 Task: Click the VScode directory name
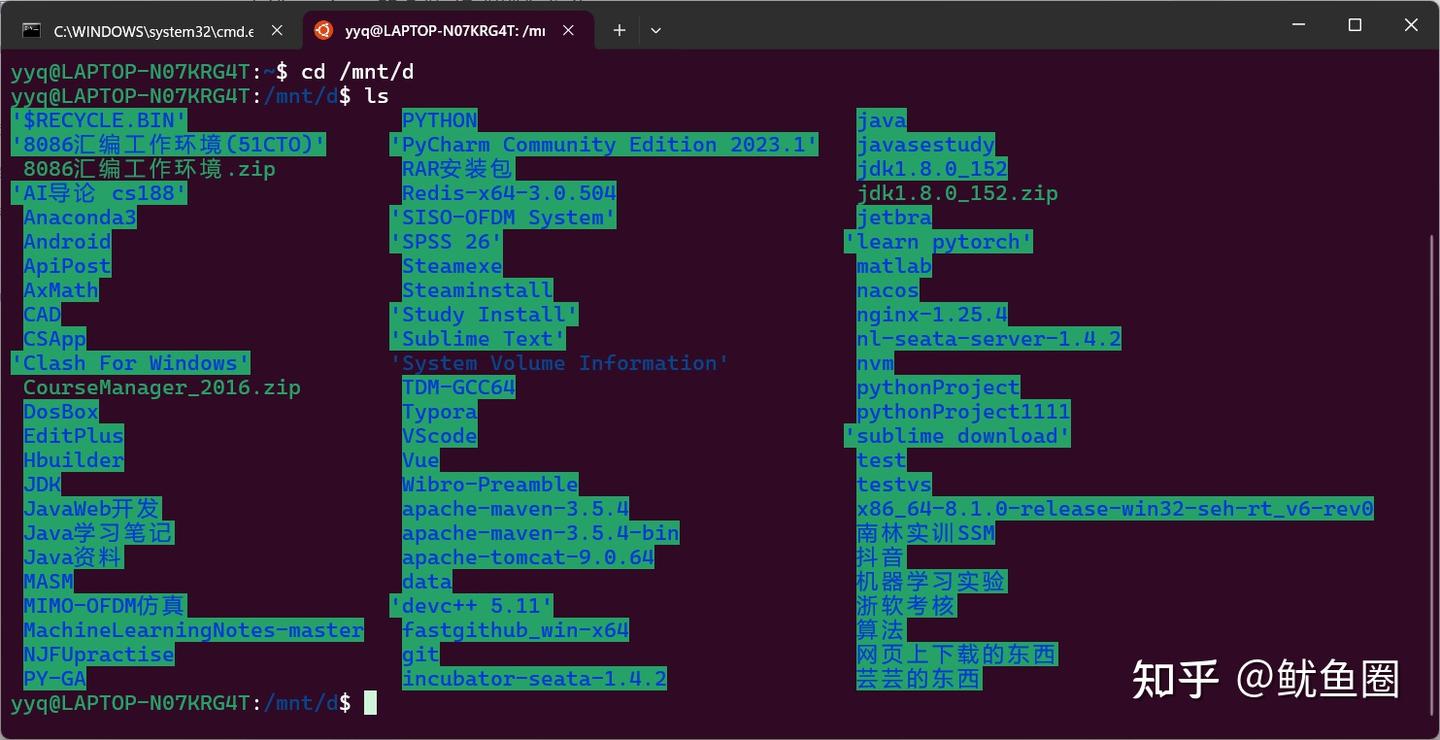(x=439, y=436)
